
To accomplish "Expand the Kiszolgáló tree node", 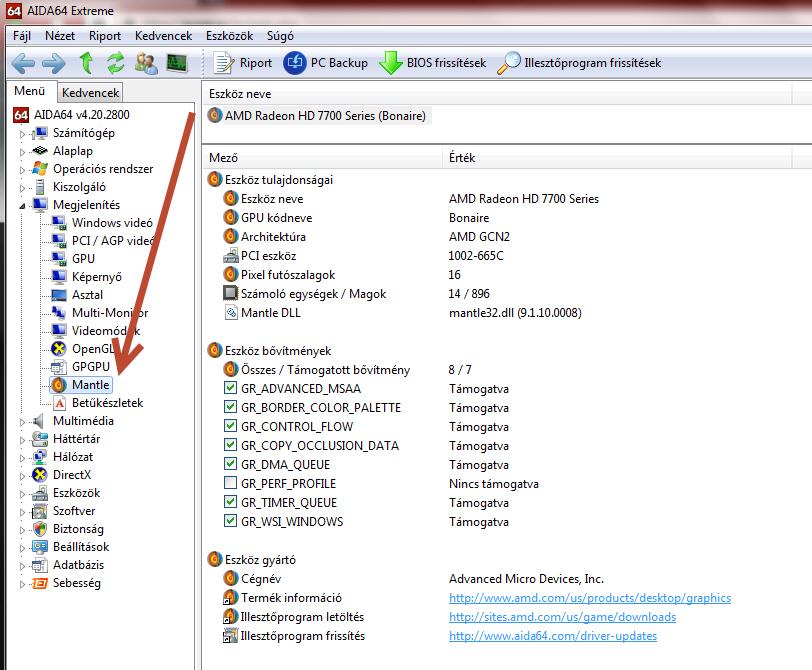I will 22,188.
